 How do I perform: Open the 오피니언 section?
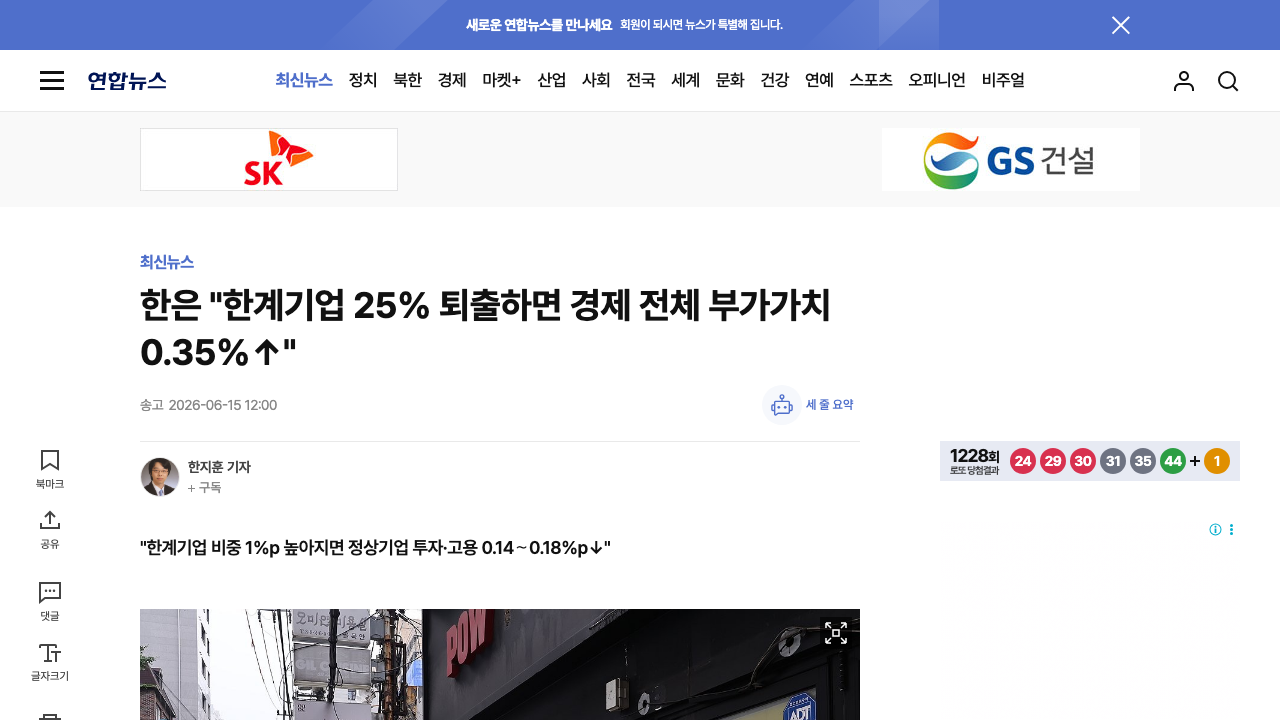(x=937, y=81)
